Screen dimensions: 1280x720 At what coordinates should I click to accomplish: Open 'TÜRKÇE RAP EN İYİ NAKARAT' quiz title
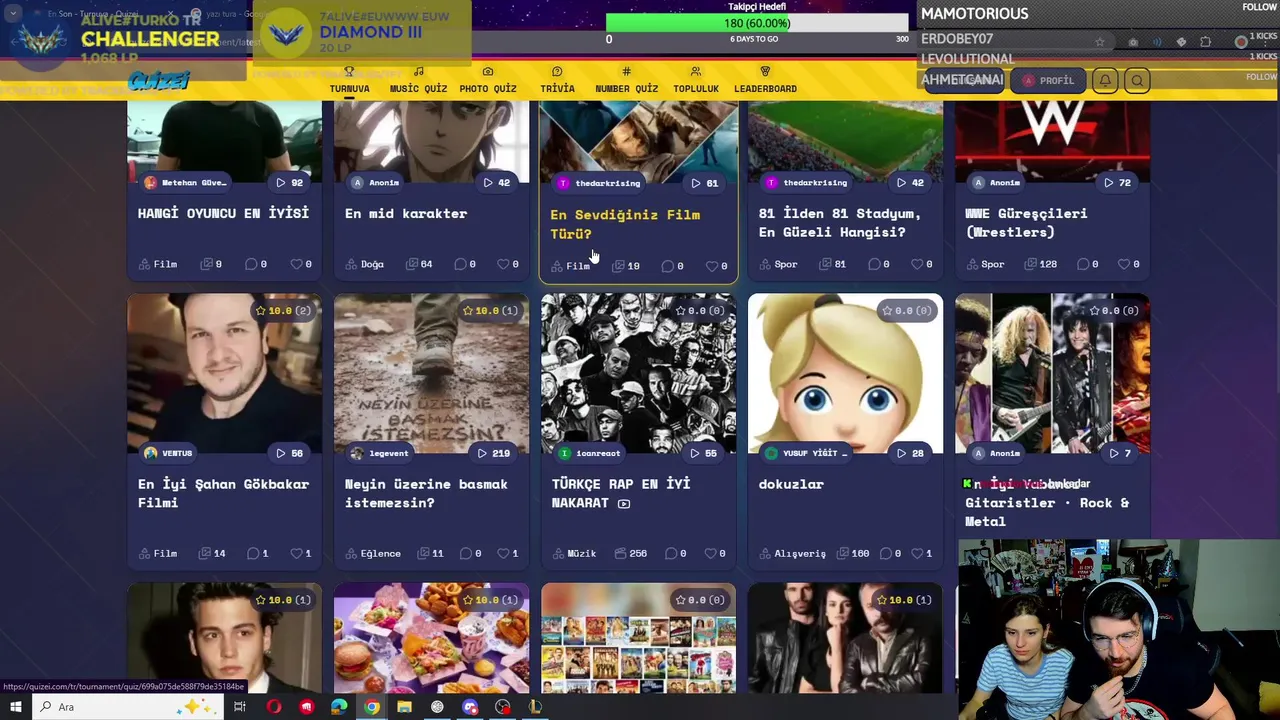[621, 493]
